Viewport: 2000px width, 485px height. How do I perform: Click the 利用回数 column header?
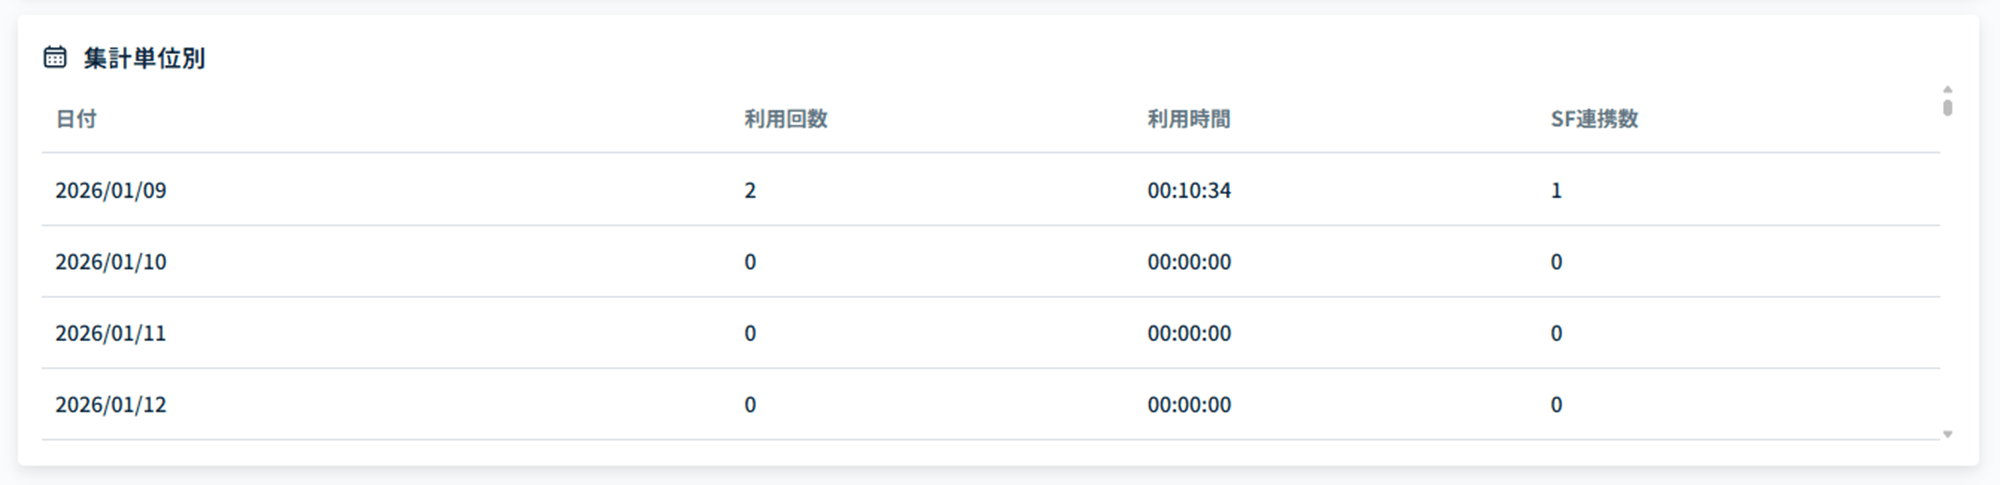pos(785,119)
